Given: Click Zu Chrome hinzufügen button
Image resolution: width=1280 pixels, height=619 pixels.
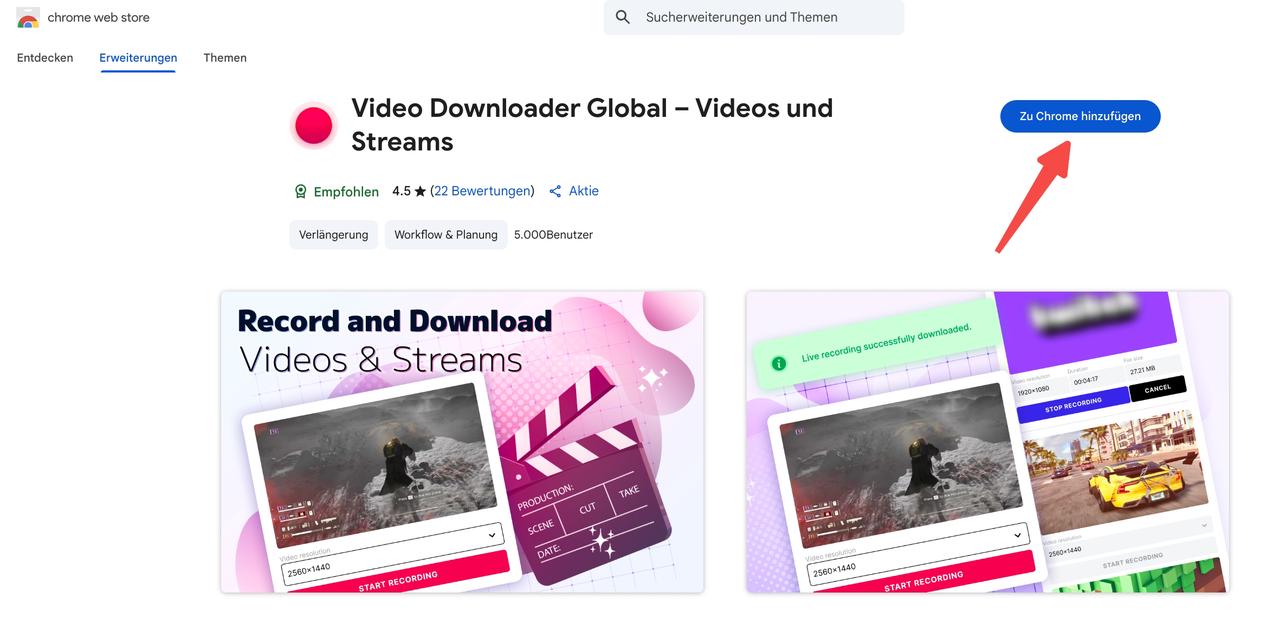Looking at the screenshot, I should tap(1080, 116).
